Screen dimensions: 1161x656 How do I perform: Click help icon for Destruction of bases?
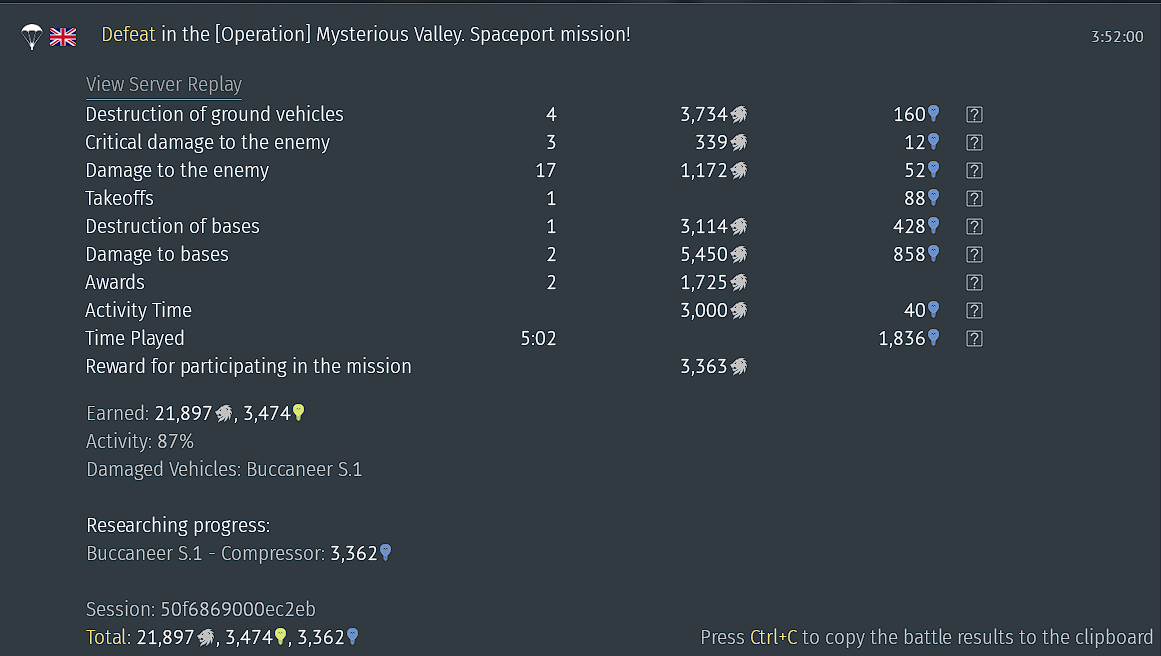click(x=974, y=227)
